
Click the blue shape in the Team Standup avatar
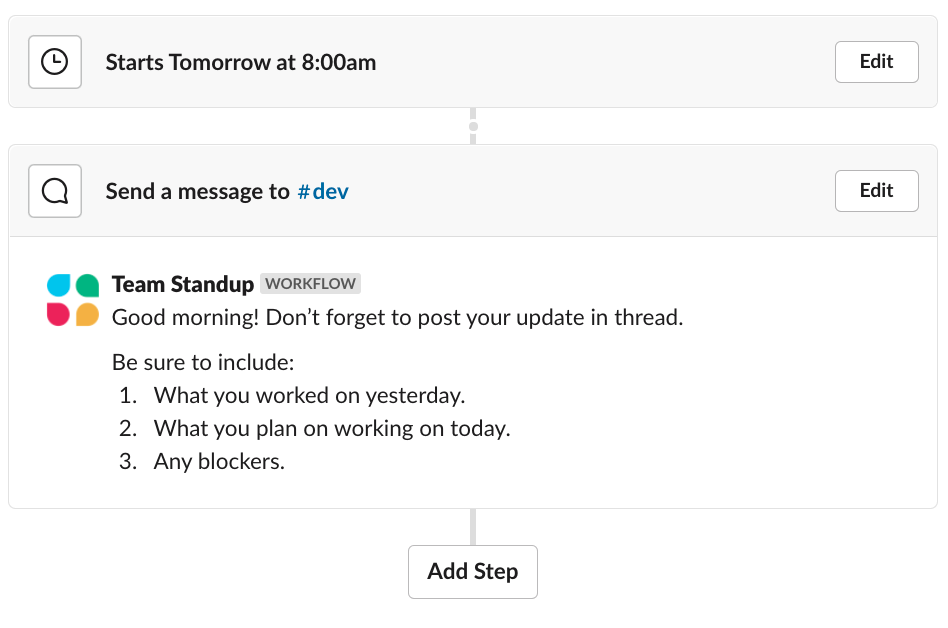pos(59,286)
